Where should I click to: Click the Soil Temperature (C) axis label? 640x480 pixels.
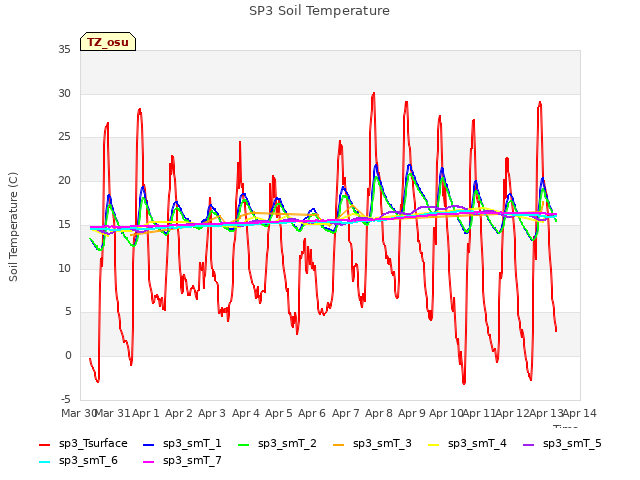(13, 227)
